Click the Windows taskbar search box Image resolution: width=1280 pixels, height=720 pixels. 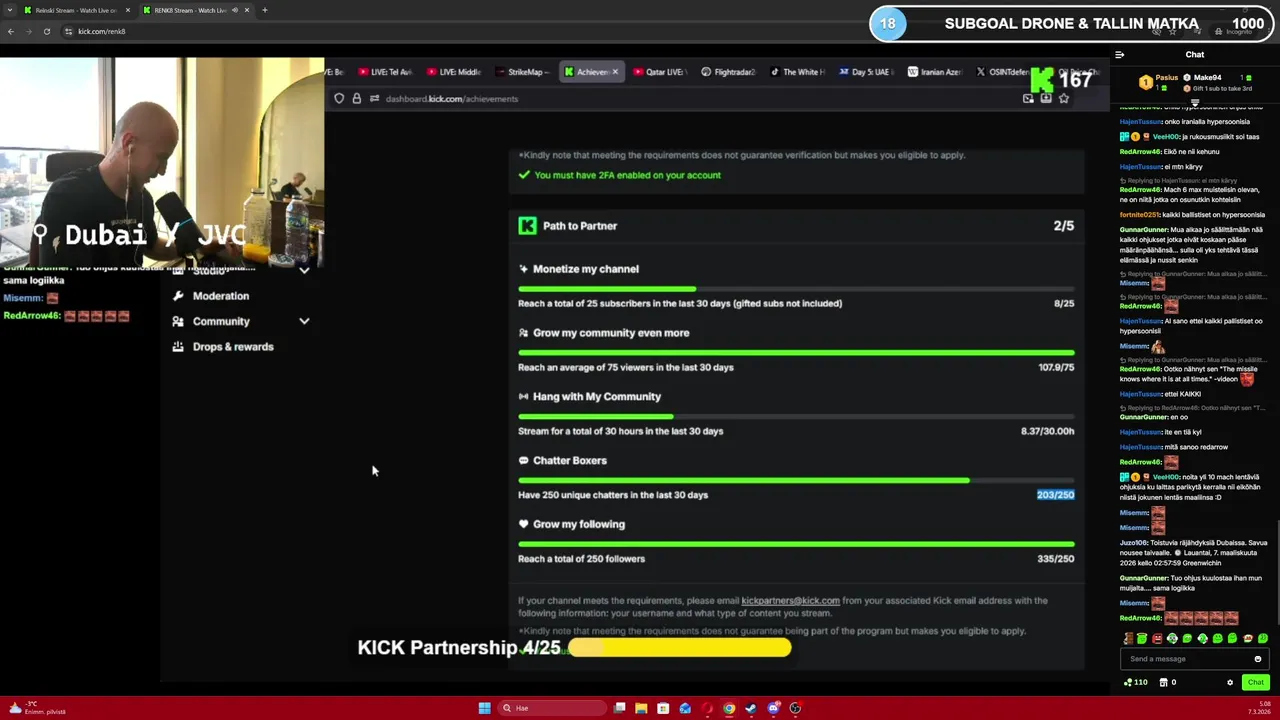554,708
